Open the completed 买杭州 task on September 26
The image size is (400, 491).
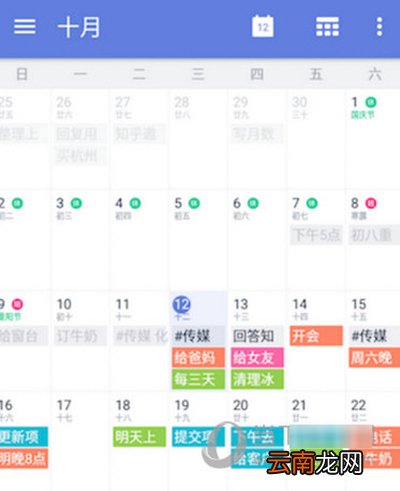80,156
